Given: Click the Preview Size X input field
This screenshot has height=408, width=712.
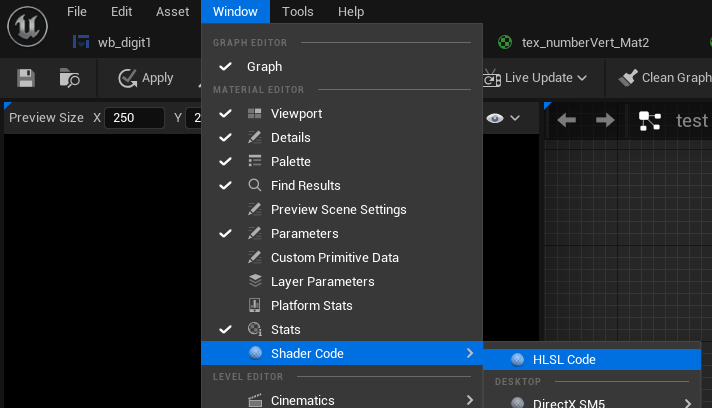Looking at the screenshot, I should (134, 119).
